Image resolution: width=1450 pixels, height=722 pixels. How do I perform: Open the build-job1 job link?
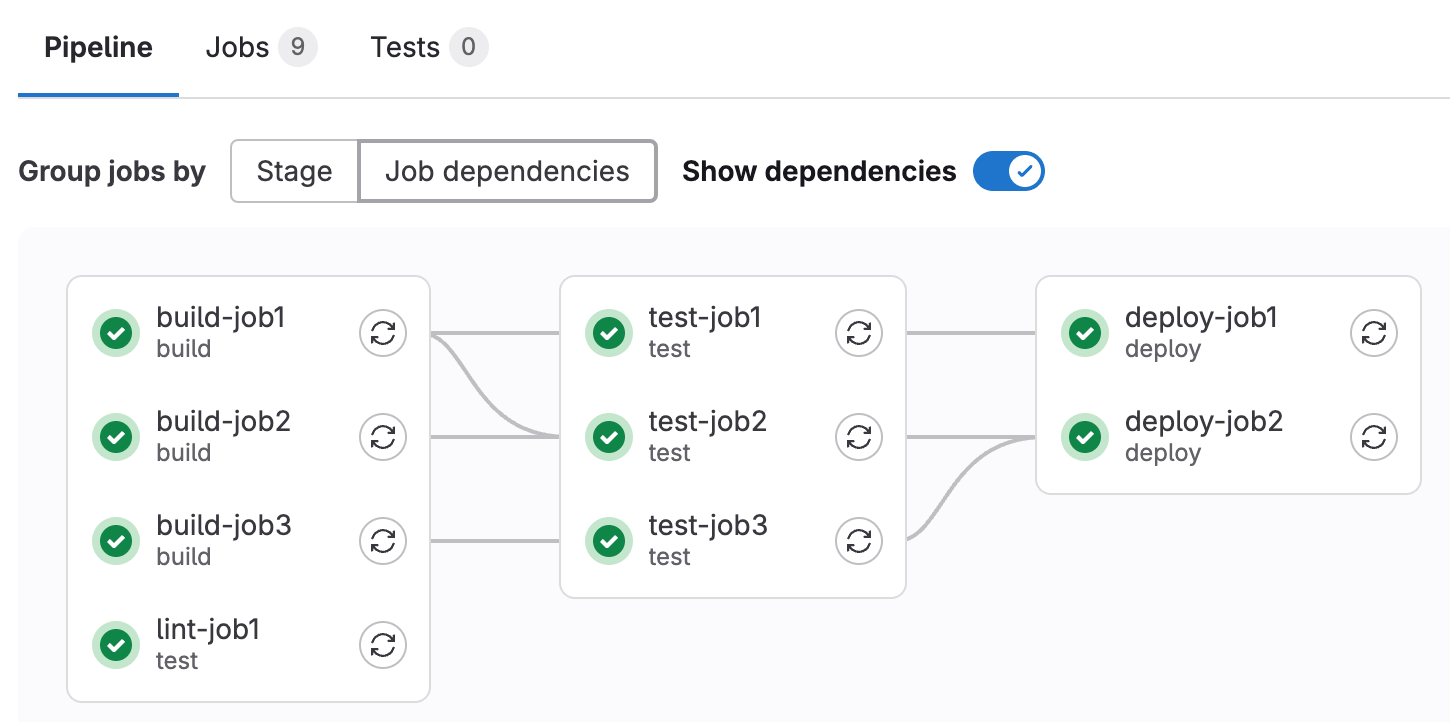[x=221, y=318]
